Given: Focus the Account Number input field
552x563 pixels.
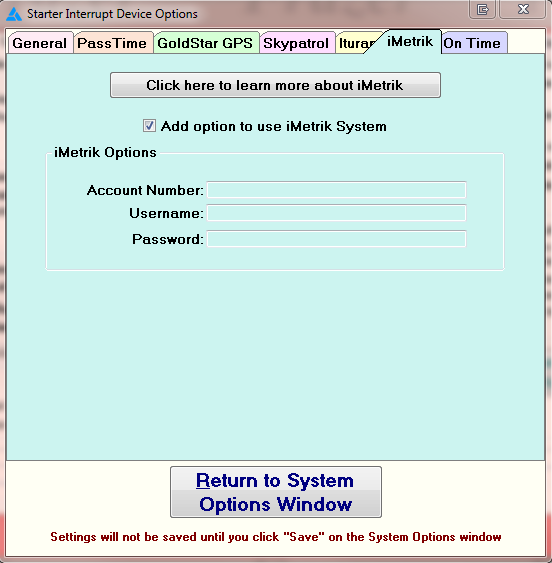Looking at the screenshot, I should (337, 190).
